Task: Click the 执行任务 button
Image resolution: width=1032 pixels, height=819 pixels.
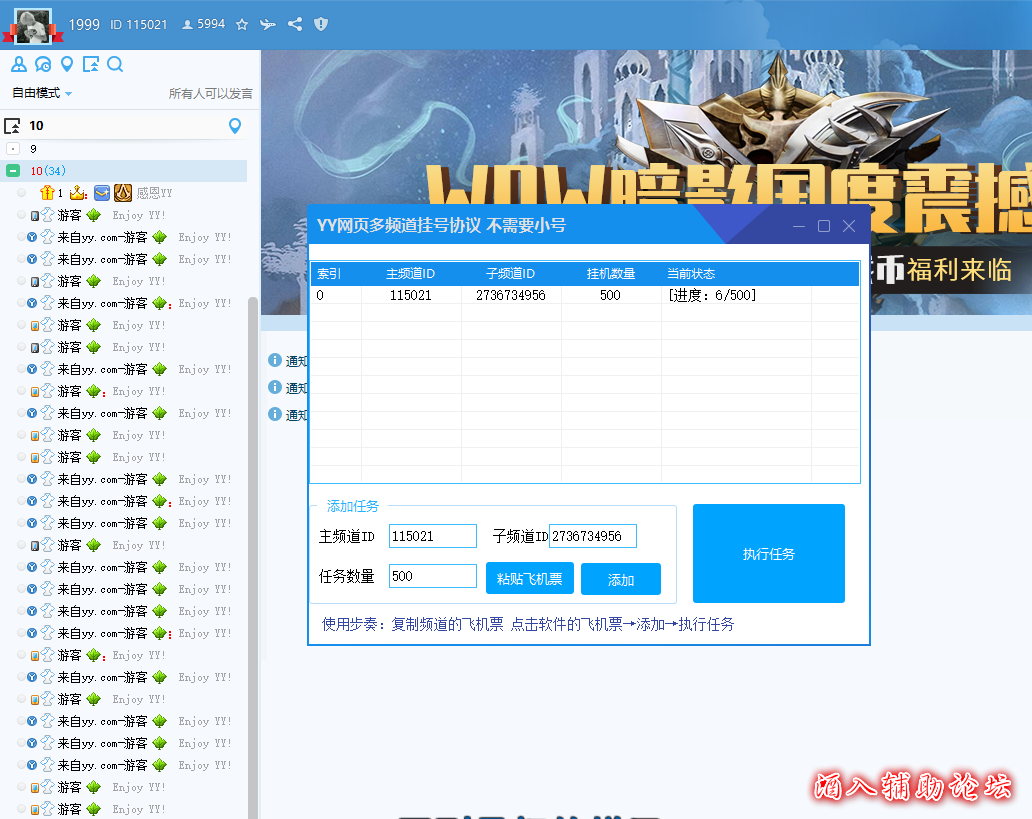Action: pyautogui.click(x=768, y=553)
